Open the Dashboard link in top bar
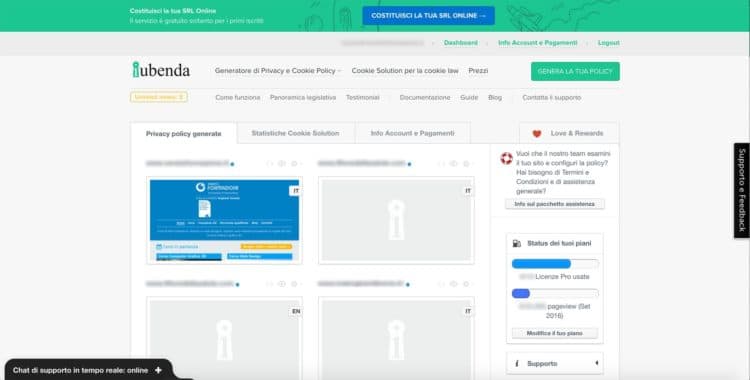Viewport: 750px width, 380px height. [x=461, y=43]
